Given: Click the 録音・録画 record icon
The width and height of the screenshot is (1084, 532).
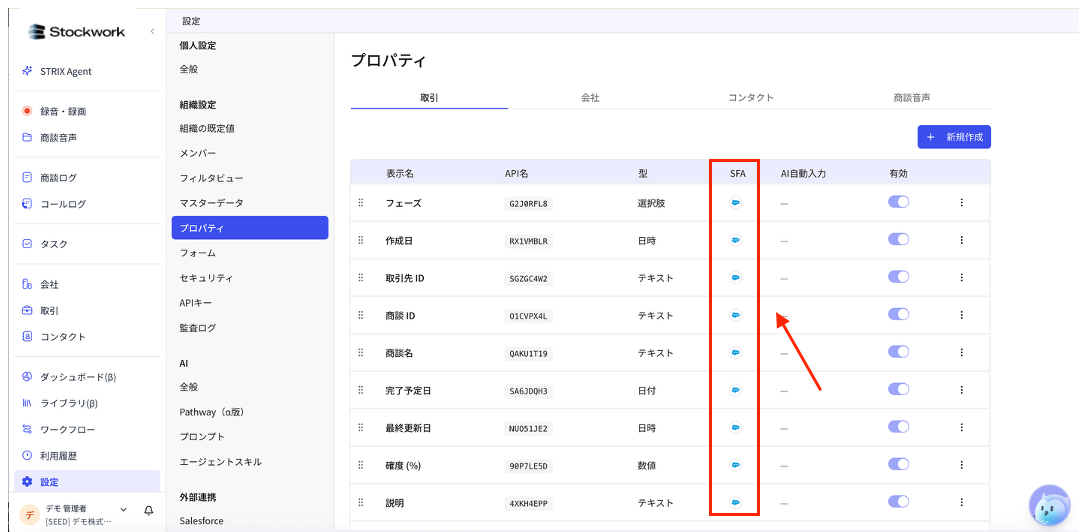Looking at the screenshot, I should pyautogui.click(x=27, y=111).
